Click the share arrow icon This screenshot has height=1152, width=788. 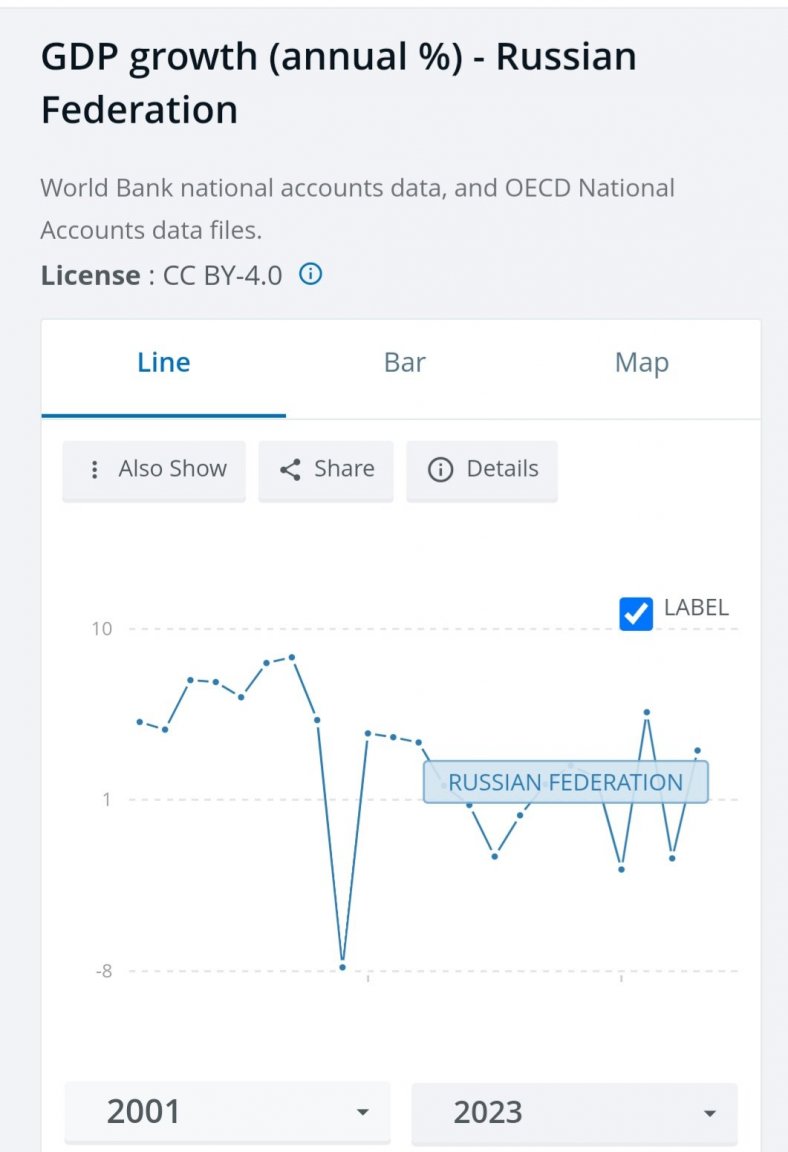[290, 469]
